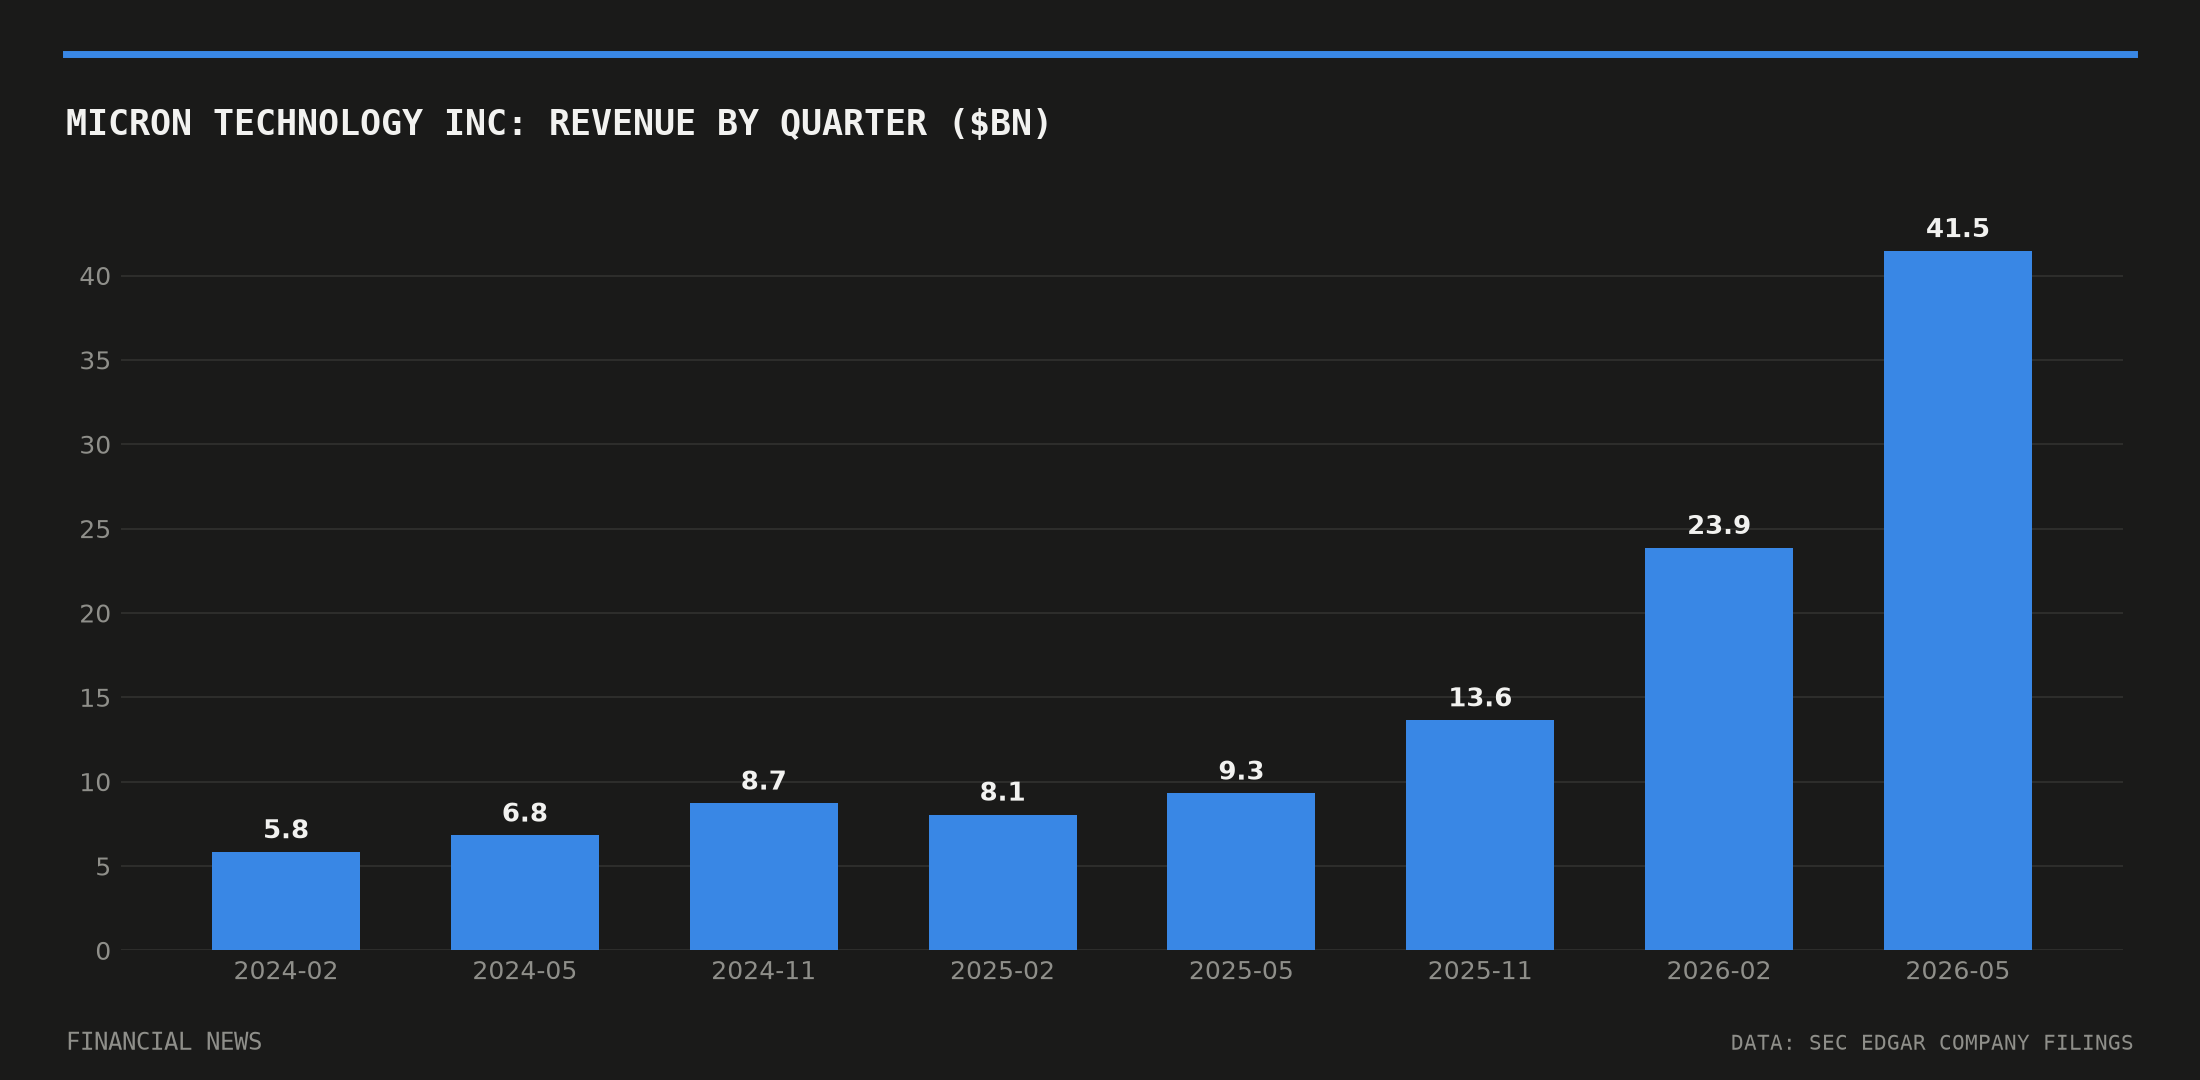This screenshot has width=2200, height=1080.
Task: Click the y-axis tick label 10
Action: (x=95, y=783)
